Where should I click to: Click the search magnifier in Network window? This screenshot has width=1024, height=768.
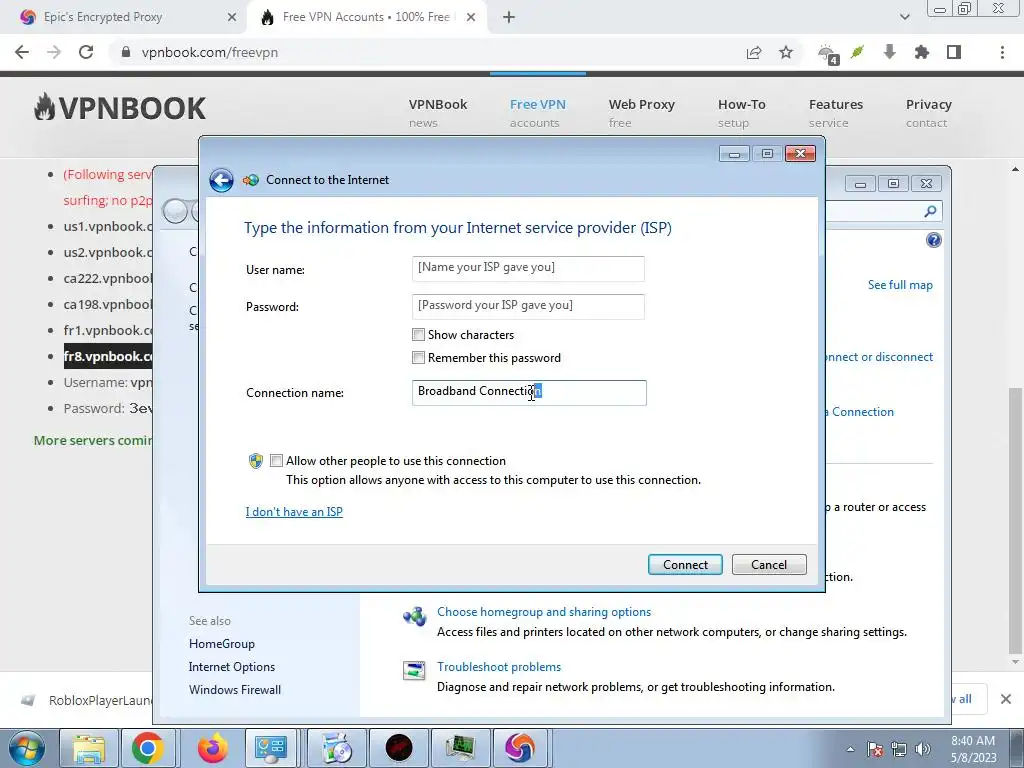pos(930,211)
